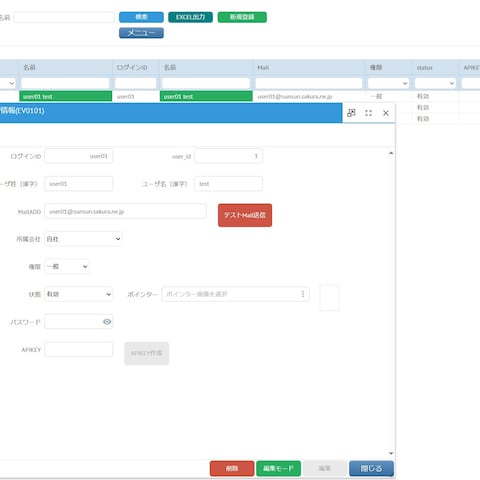Select the second green user01 test cell
The image size is (480, 480).
[206, 96]
